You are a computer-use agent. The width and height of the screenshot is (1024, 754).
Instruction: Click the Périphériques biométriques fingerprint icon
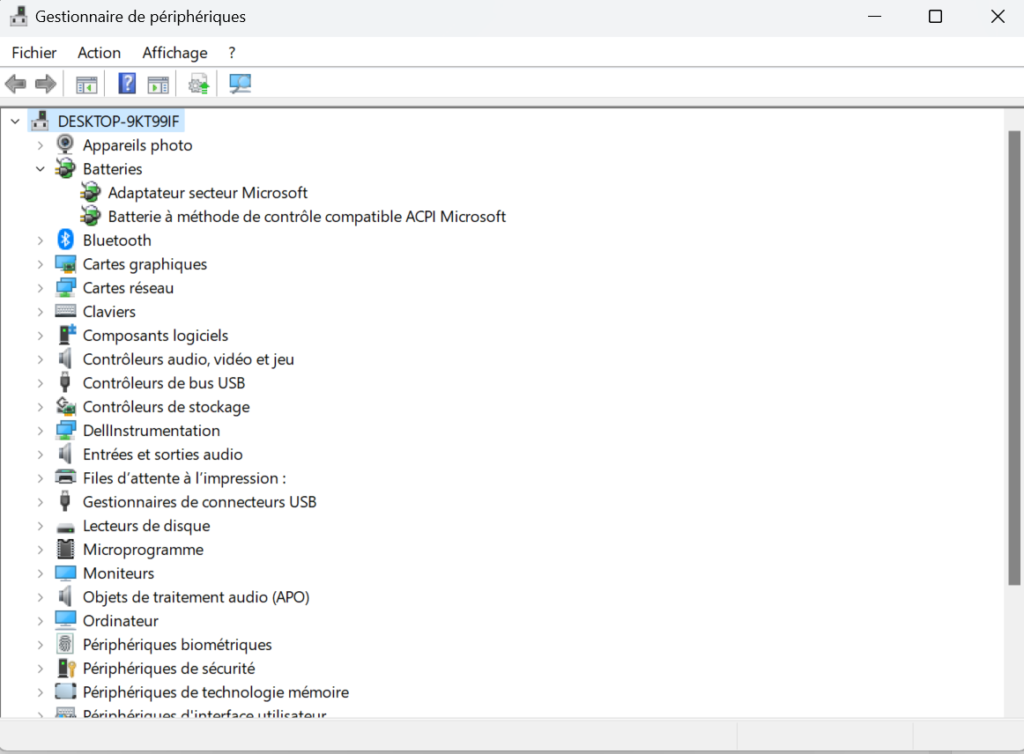click(65, 644)
